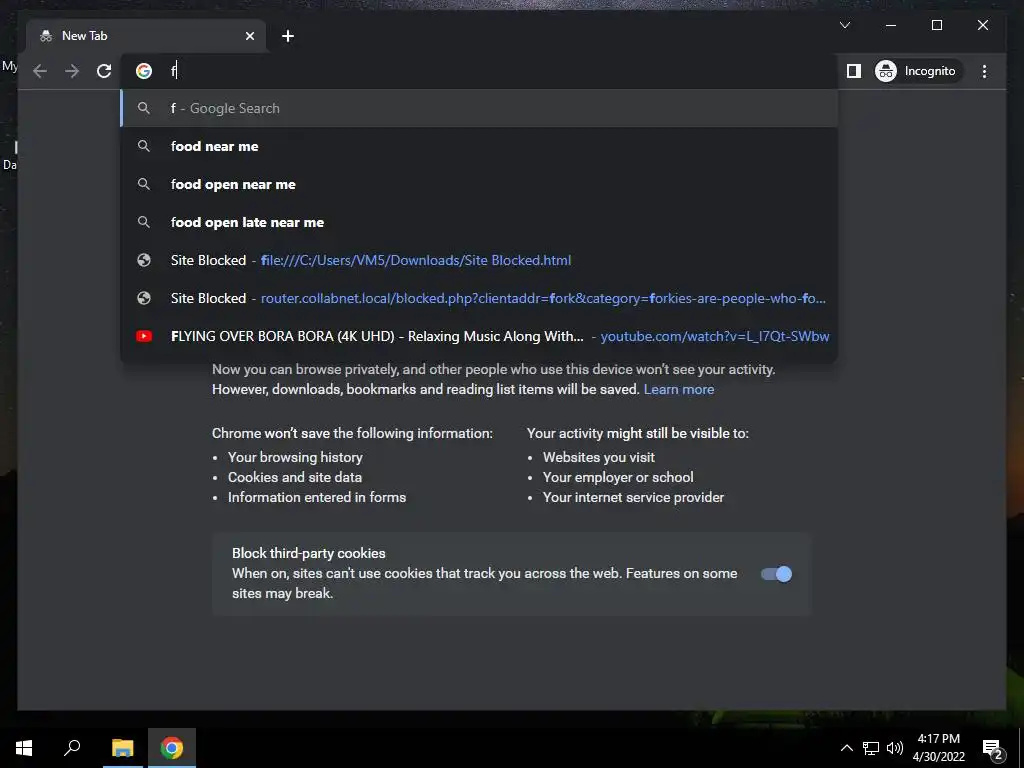Click 'Your employer or school' text

618,477
